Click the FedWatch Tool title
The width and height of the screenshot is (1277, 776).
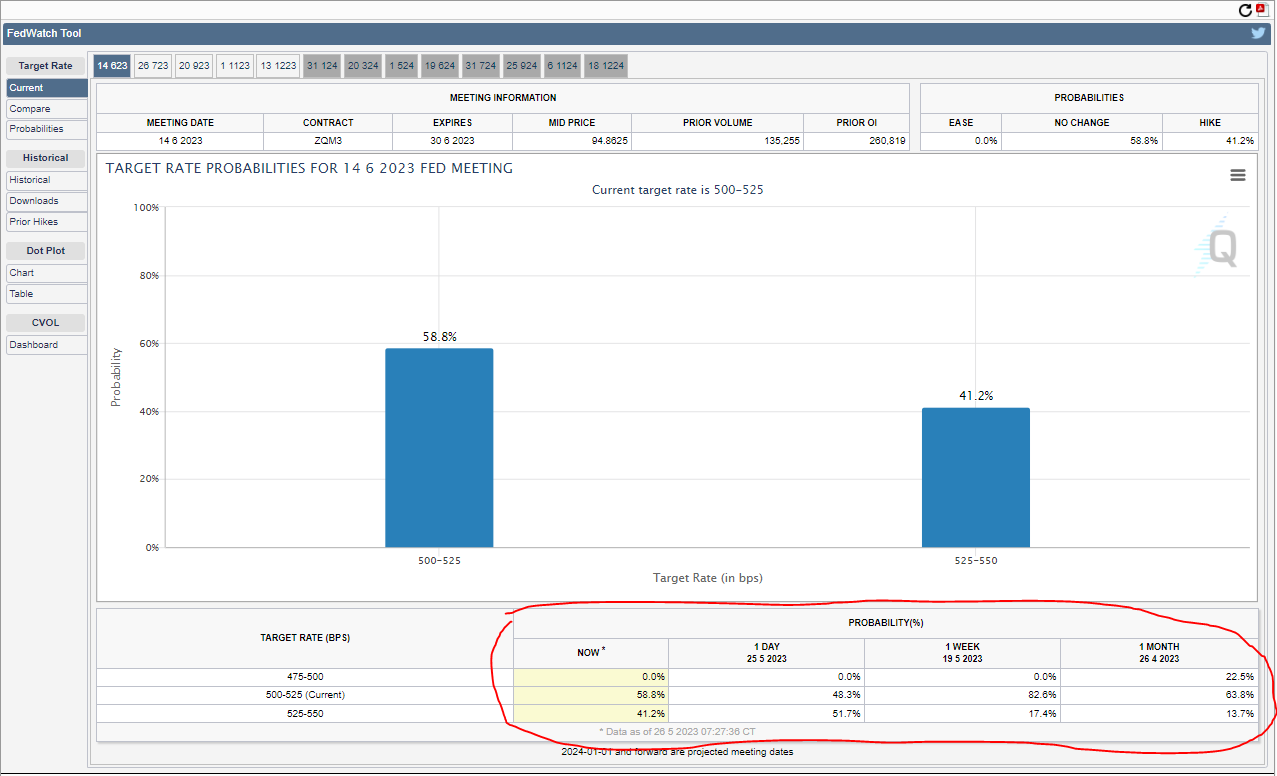click(x=44, y=33)
